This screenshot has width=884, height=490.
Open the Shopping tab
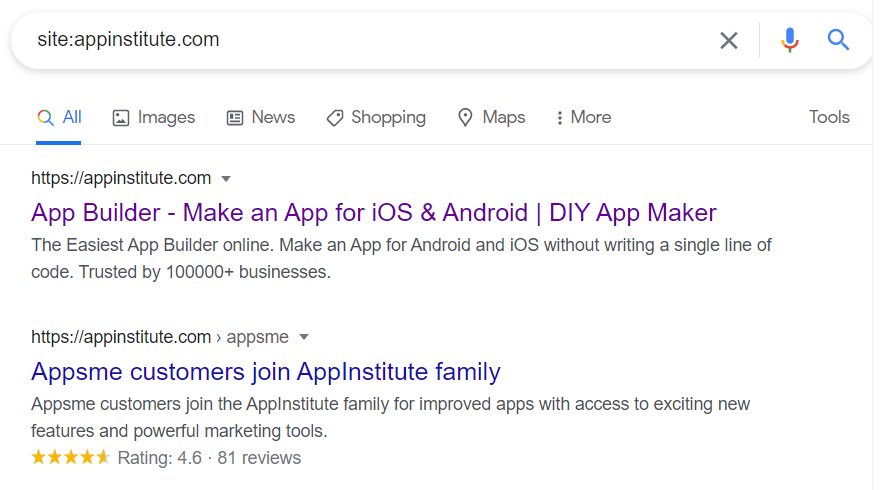pyautogui.click(x=376, y=117)
